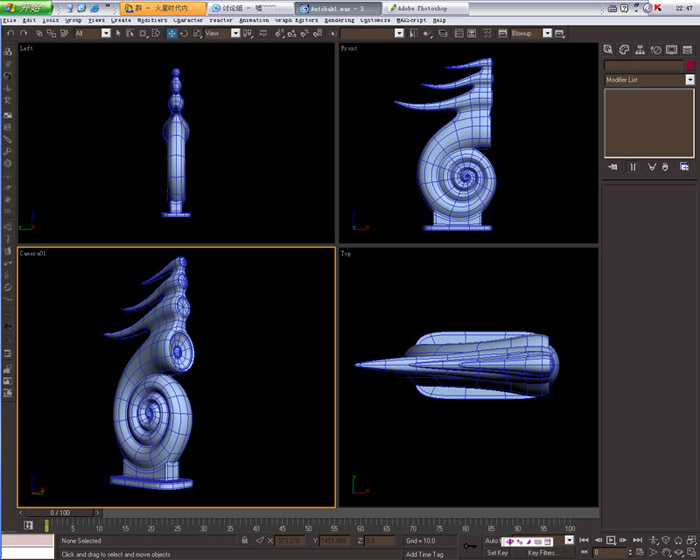Switch to Adobe Photoshop taskbar window
The height and width of the screenshot is (560, 700).
tap(427, 8)
